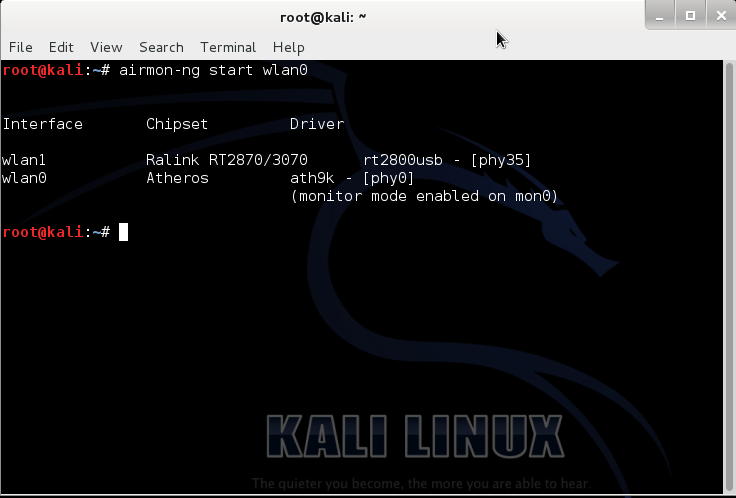Open the File menu
Screen dimensions: 736x498
coord(20,47)
